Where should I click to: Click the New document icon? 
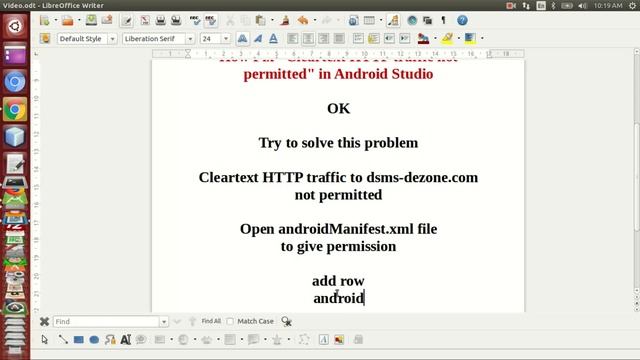44,20
